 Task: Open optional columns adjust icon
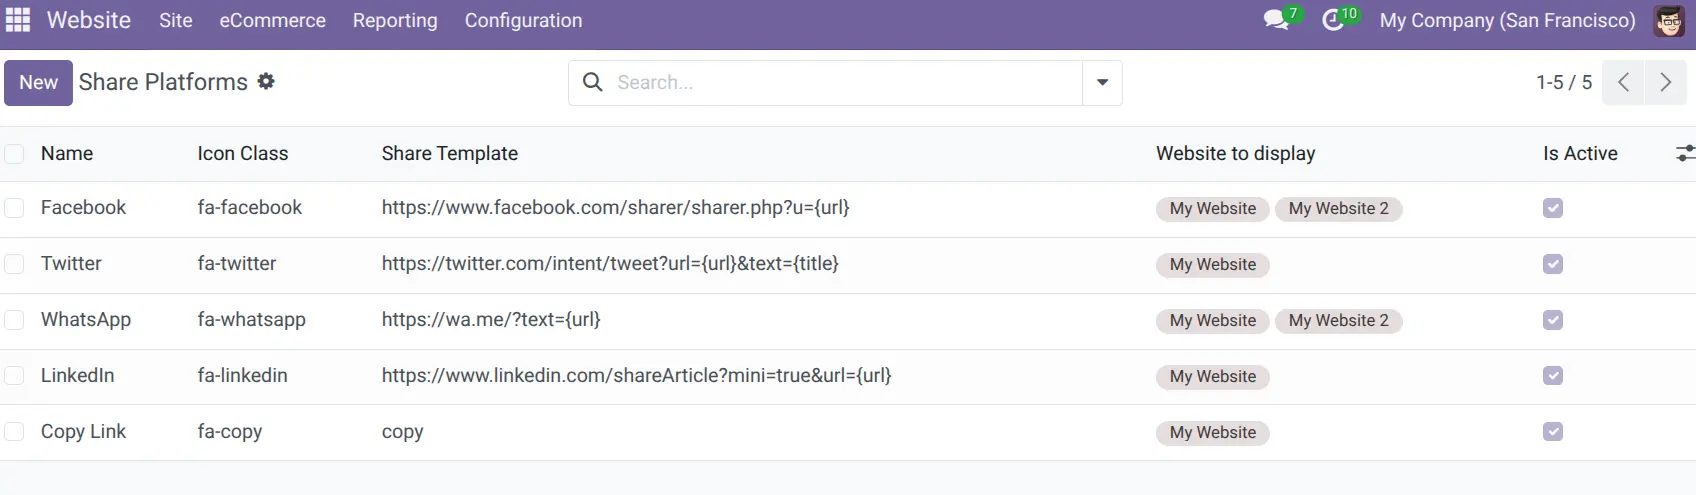[x=1685, y=153]
